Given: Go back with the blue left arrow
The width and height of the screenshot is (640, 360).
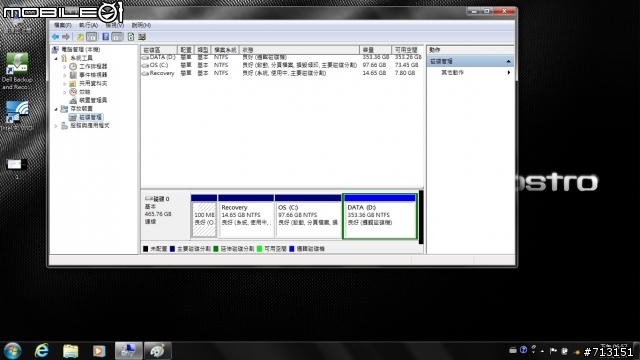Looking at the screenshot, I should click(55, 37).
